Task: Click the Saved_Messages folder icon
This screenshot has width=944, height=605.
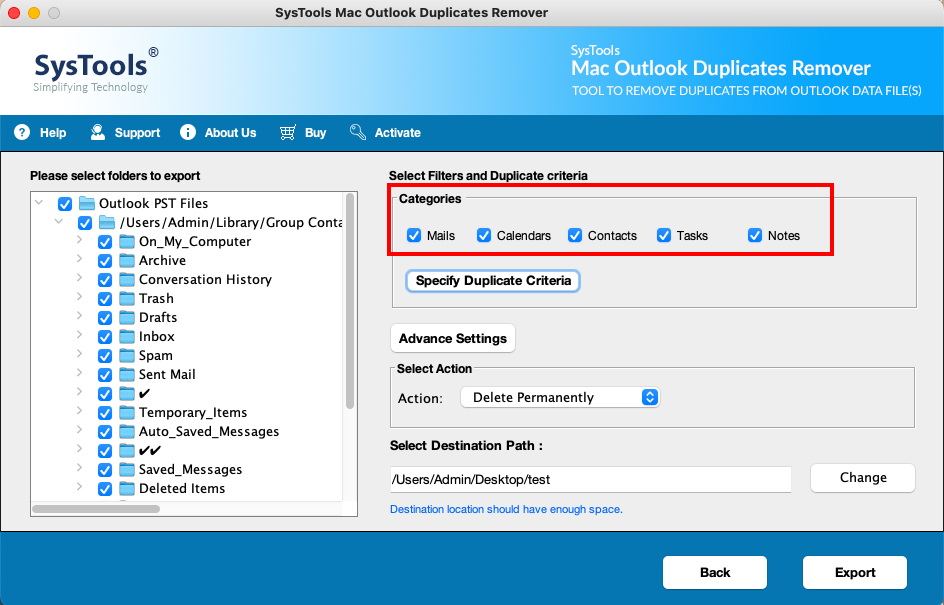Action: click(127, 470)
